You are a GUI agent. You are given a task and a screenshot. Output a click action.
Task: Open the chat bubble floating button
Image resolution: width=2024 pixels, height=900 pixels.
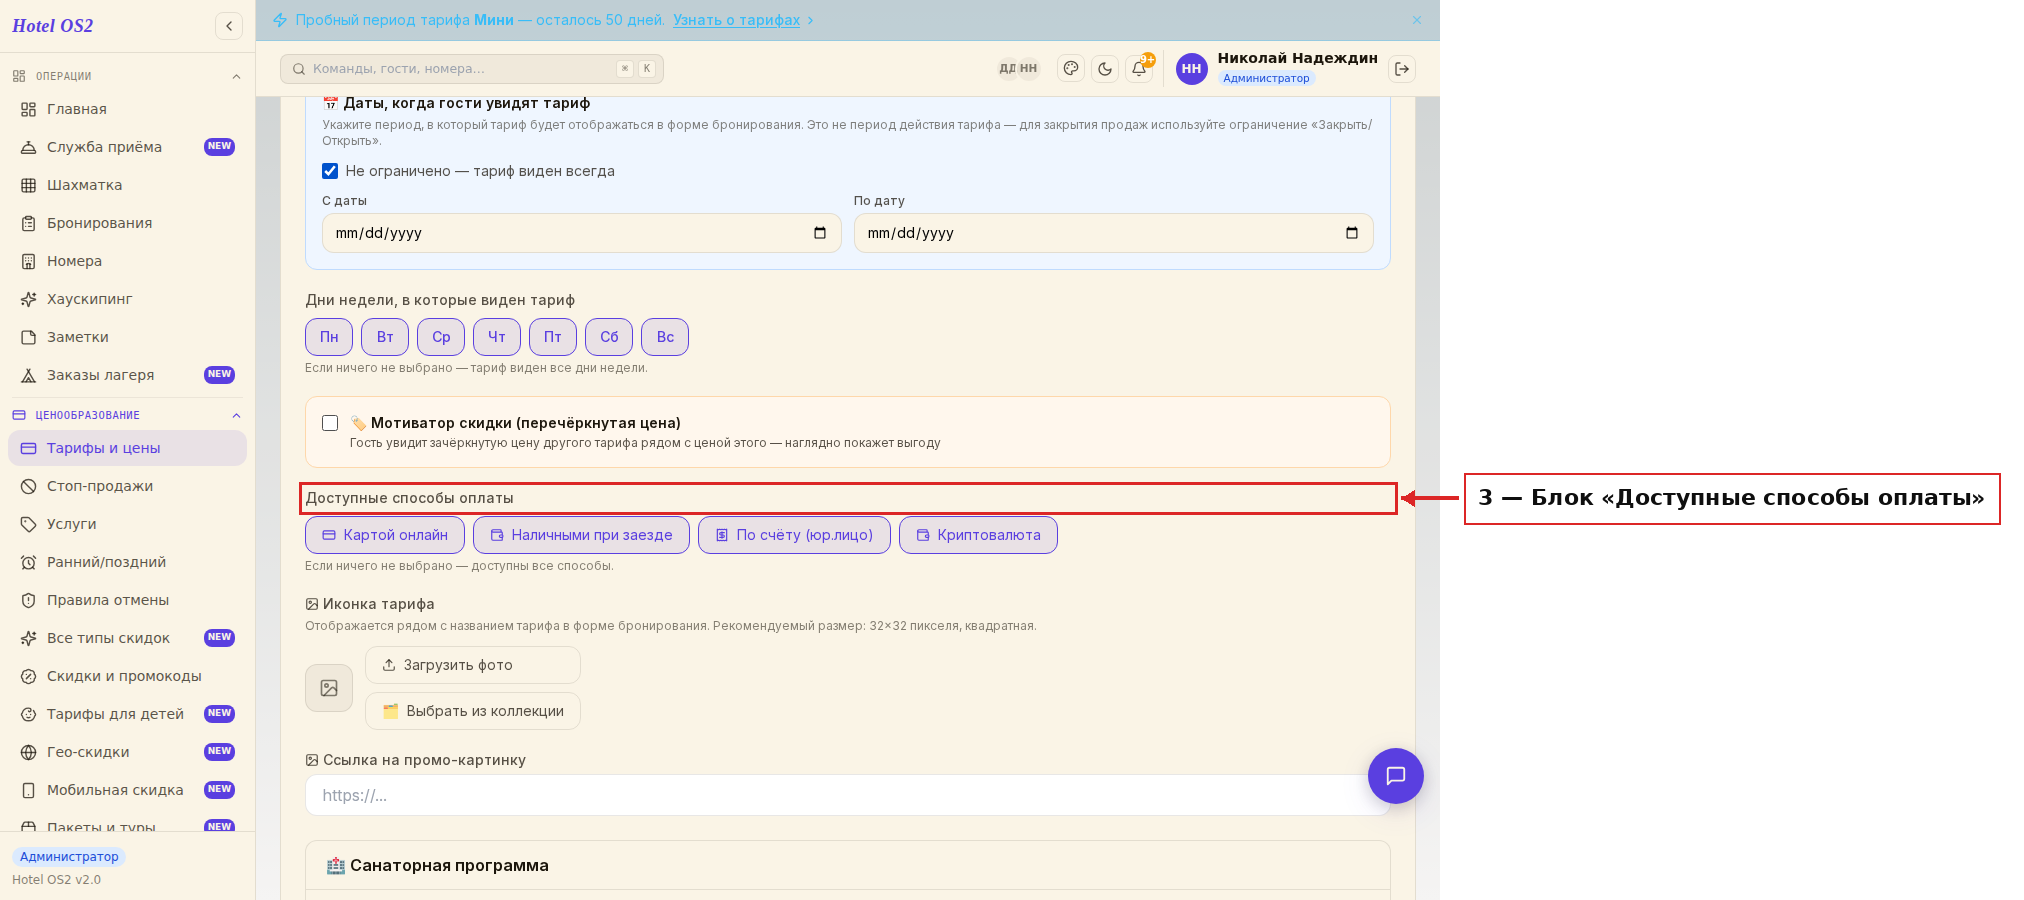tap(1396, 776)
